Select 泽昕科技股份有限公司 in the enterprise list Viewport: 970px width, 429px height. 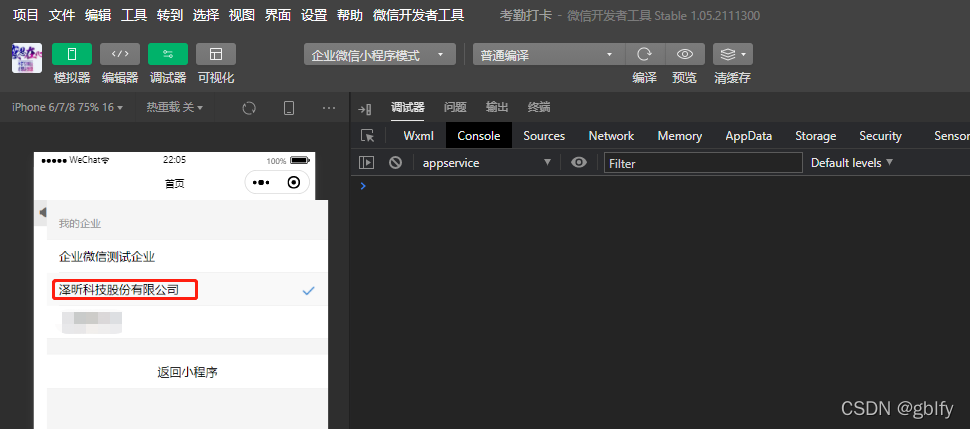click(187, 289)
